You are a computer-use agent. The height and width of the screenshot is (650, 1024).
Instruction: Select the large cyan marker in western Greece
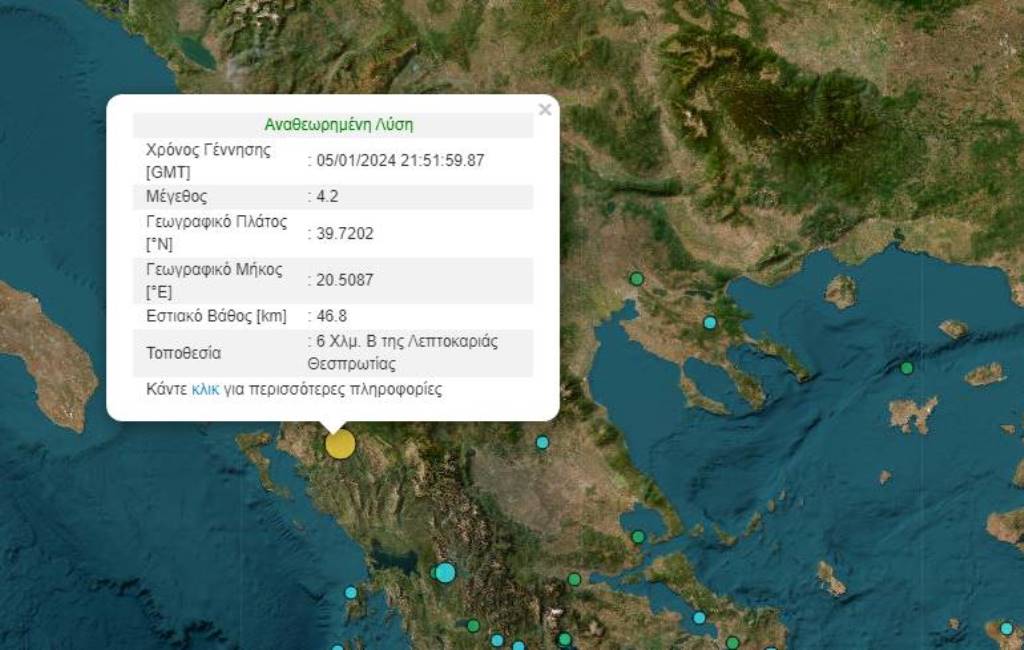pyautogui.click(x=445, y=572)
